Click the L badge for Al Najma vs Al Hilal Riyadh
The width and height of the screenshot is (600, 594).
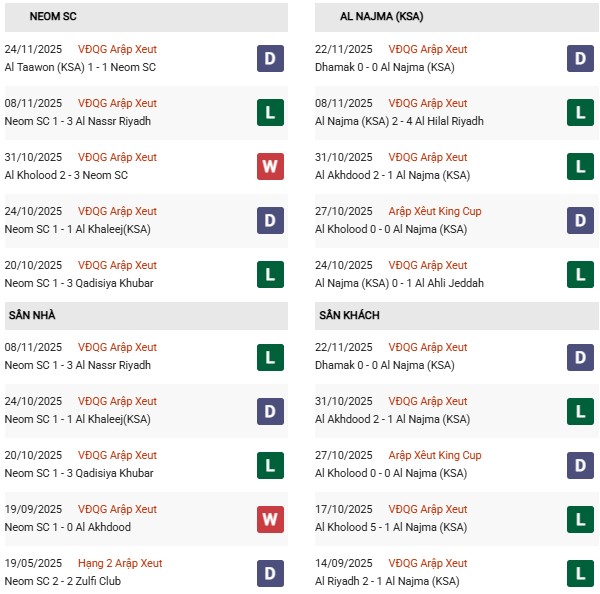point(580,113)
